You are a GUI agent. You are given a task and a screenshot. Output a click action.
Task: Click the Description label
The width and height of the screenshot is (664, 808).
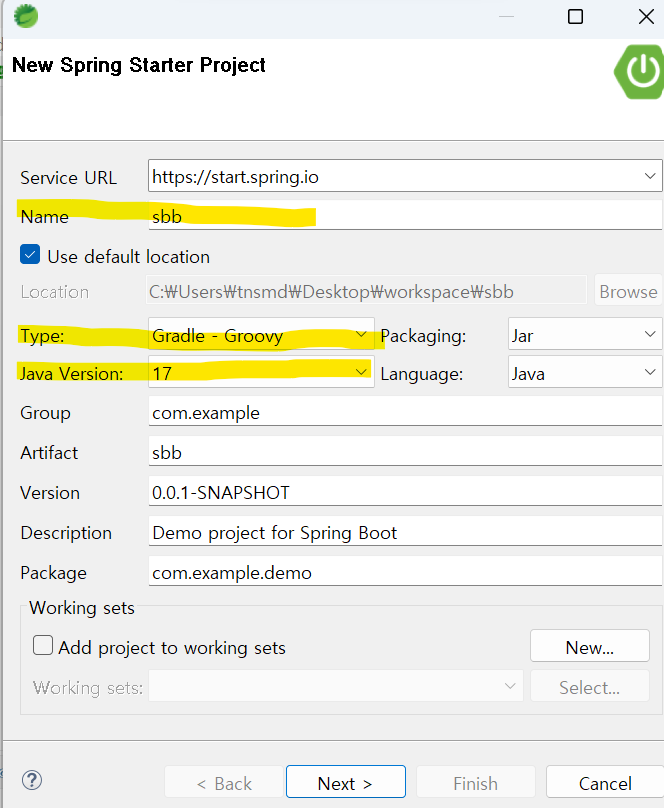[x=66, y=532]
